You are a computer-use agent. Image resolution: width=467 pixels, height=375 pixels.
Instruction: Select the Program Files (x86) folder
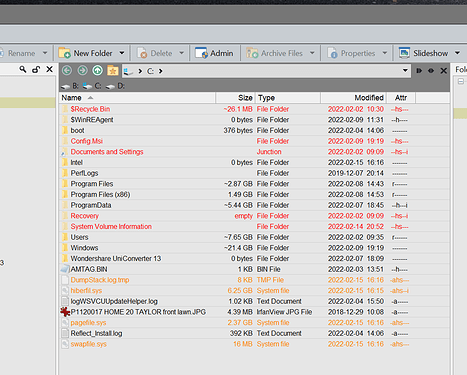tap(100, 194)
